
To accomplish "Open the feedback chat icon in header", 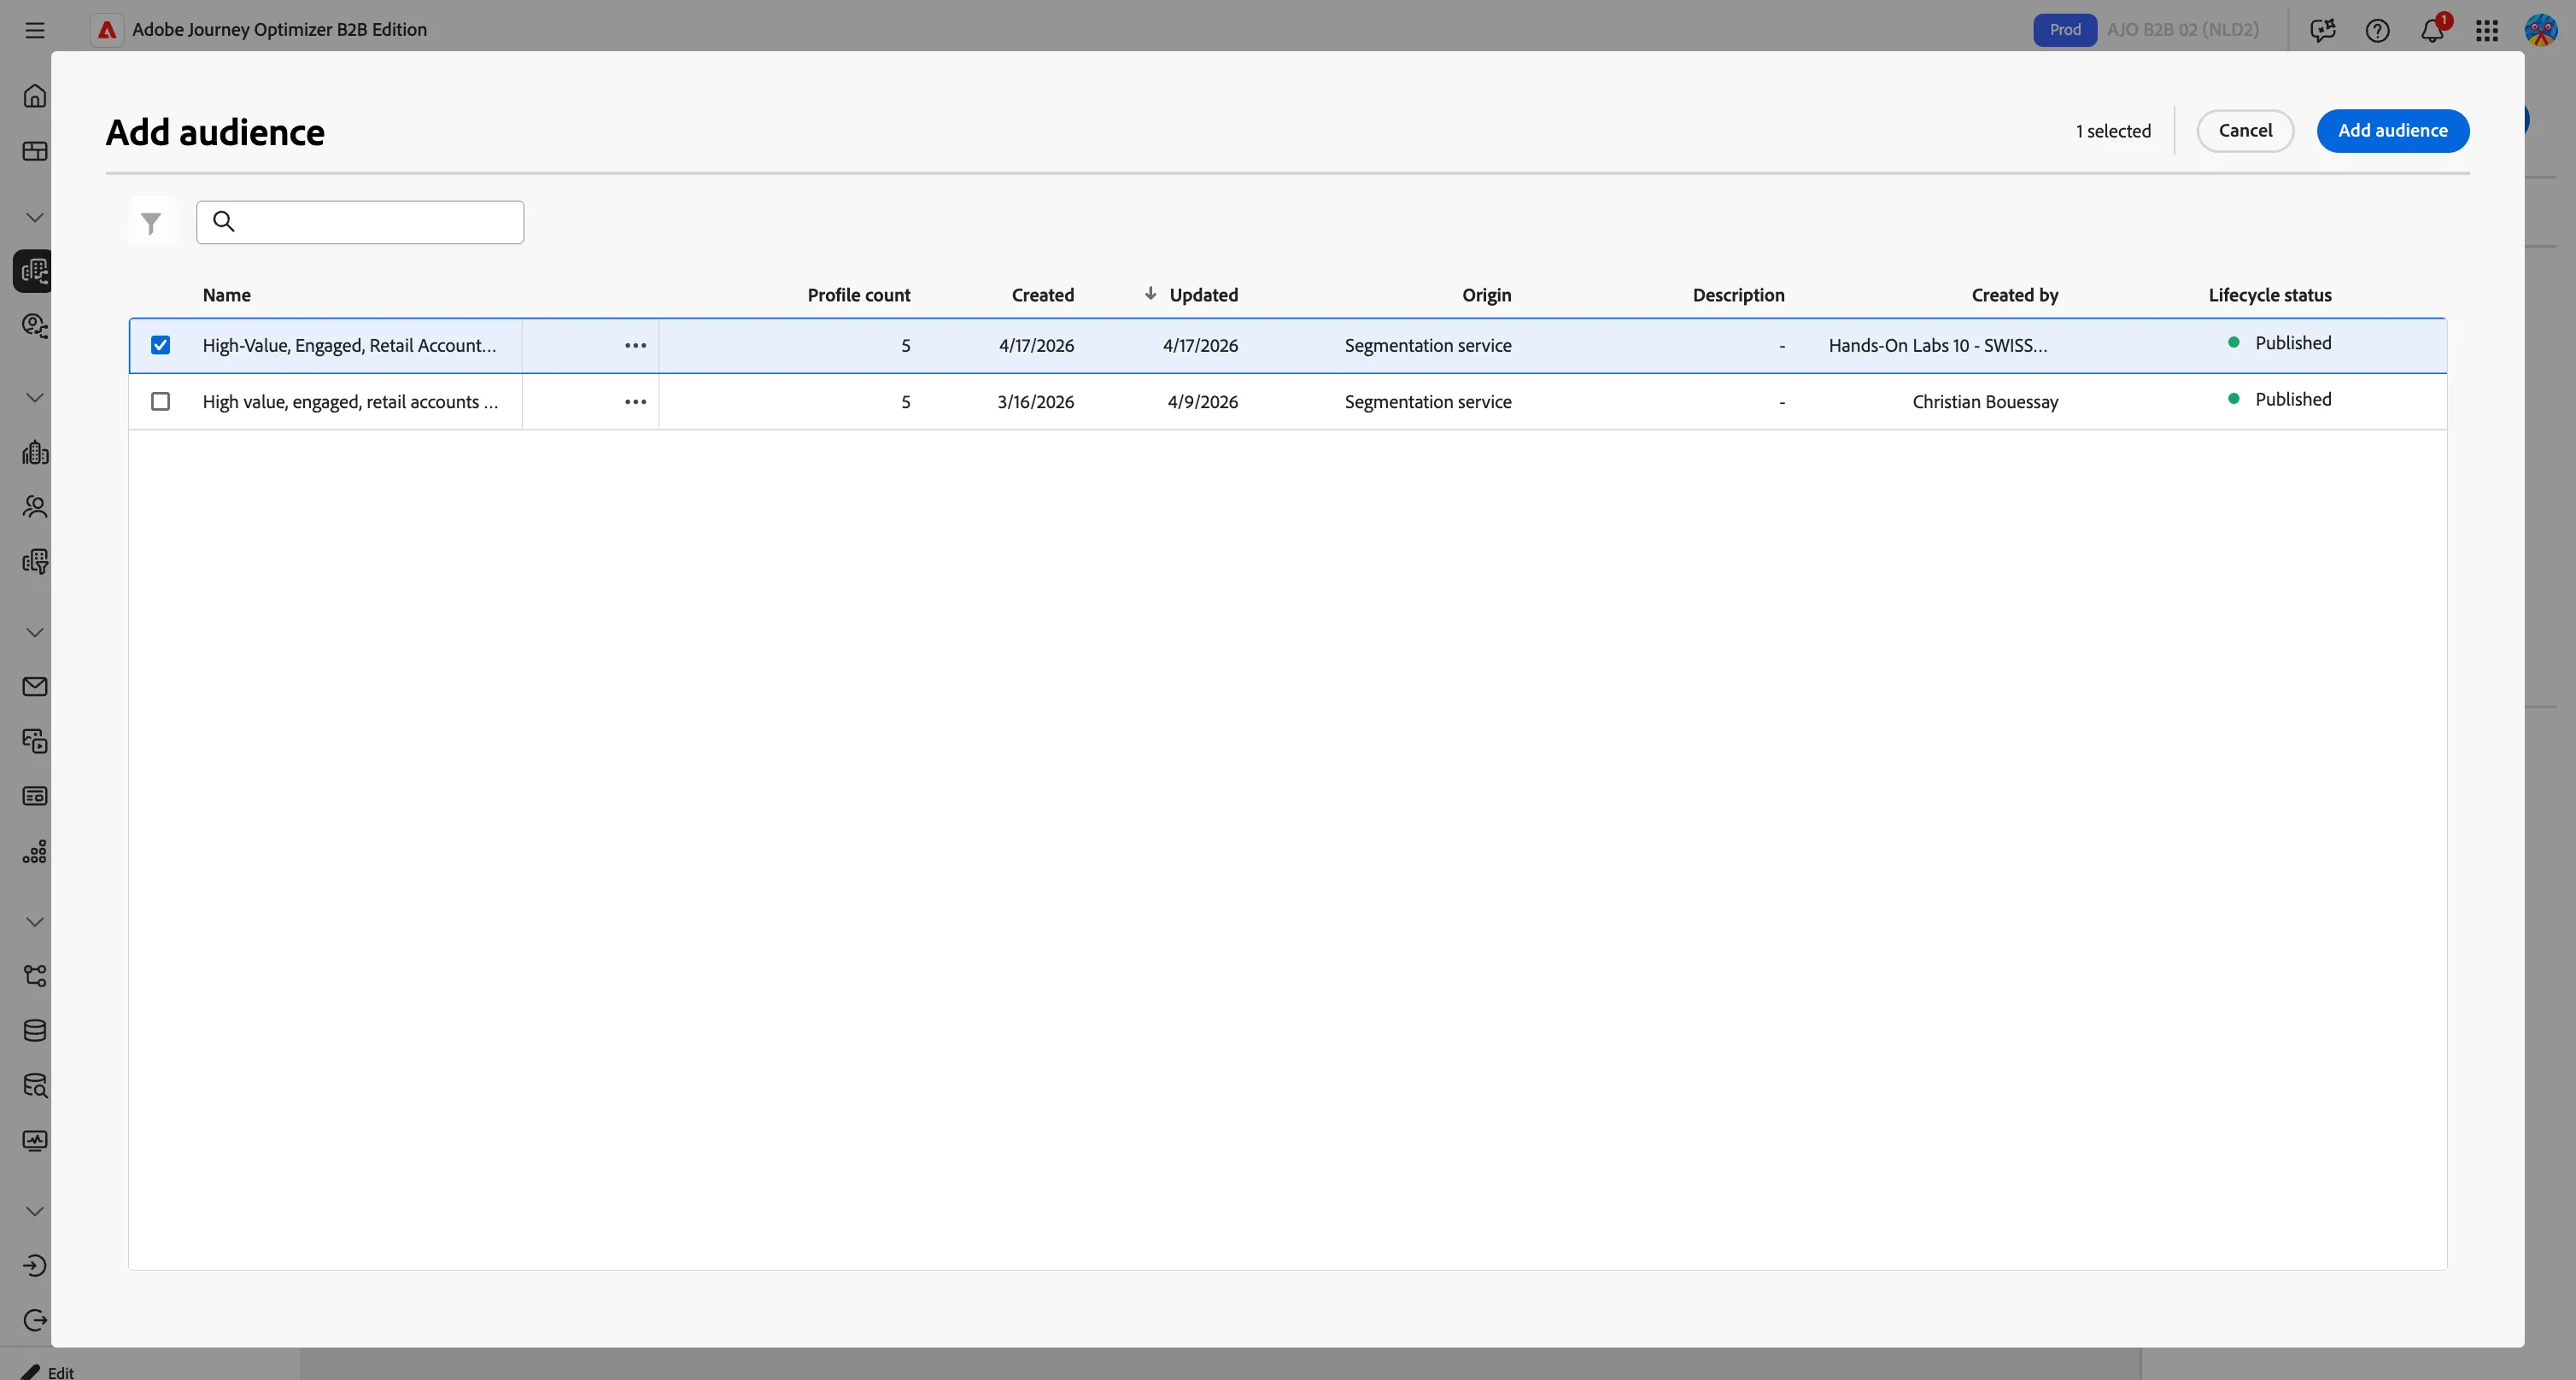I will 2323,30.
